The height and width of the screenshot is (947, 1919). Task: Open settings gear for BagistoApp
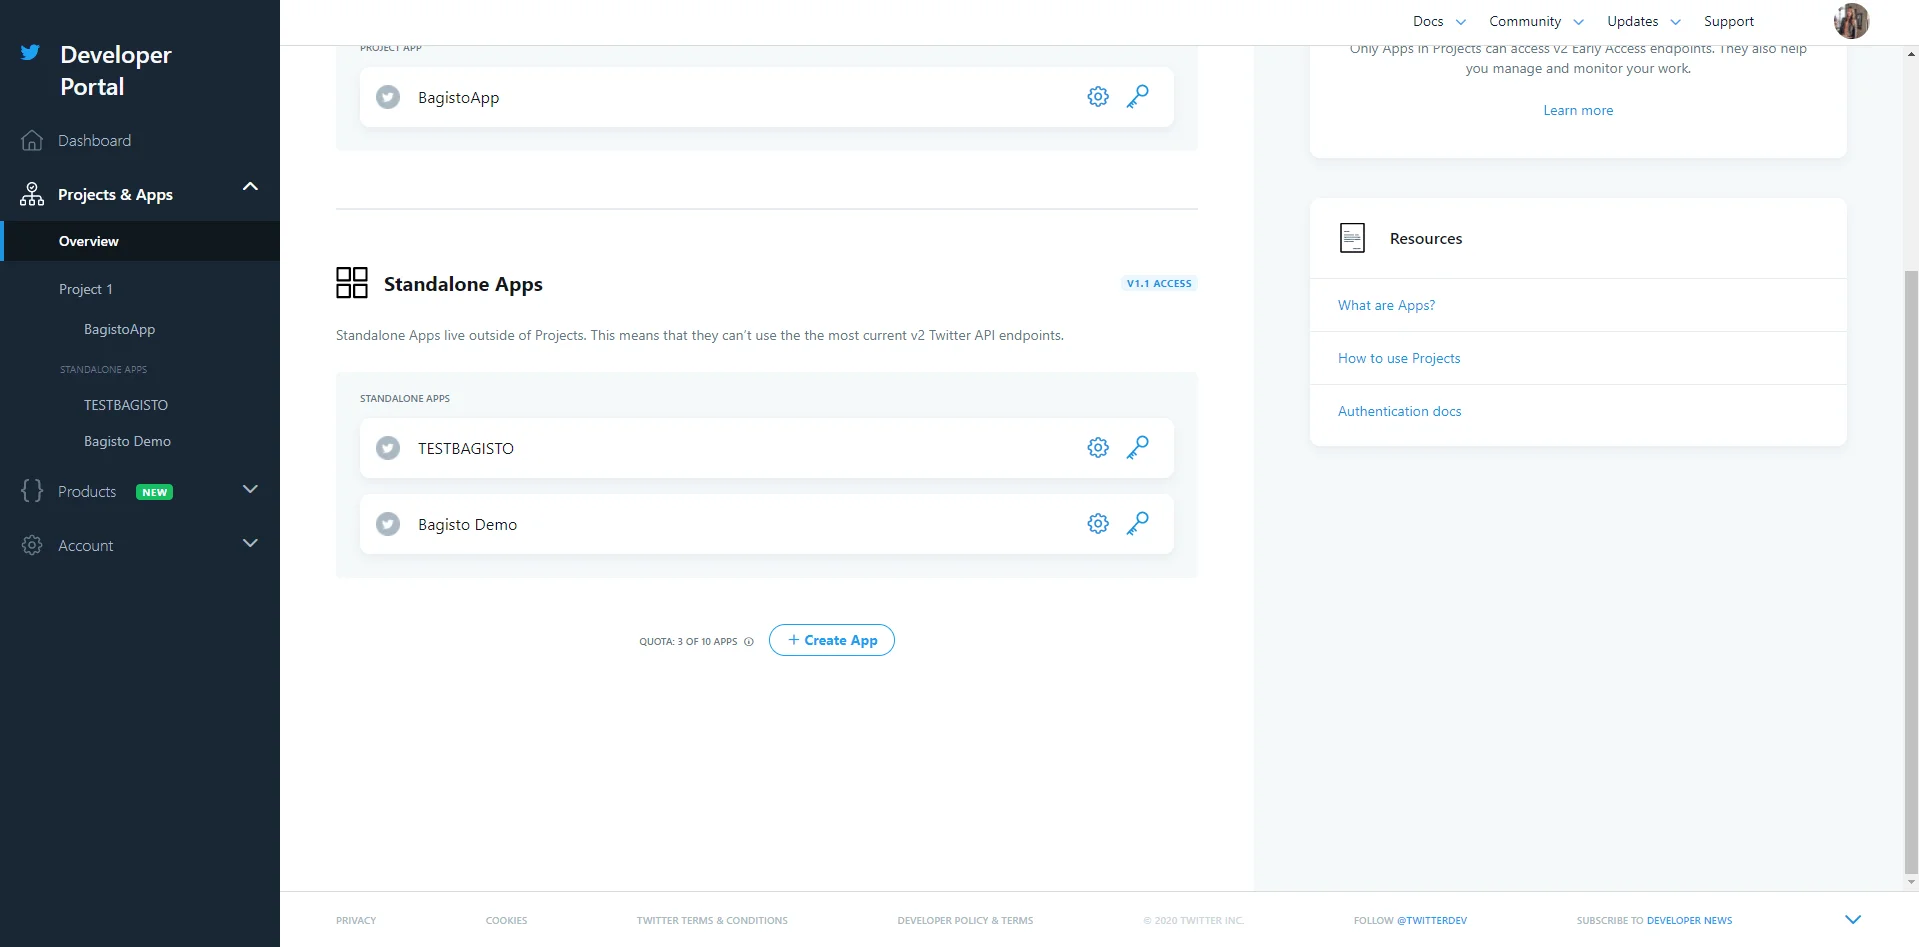coord(1097,97)
